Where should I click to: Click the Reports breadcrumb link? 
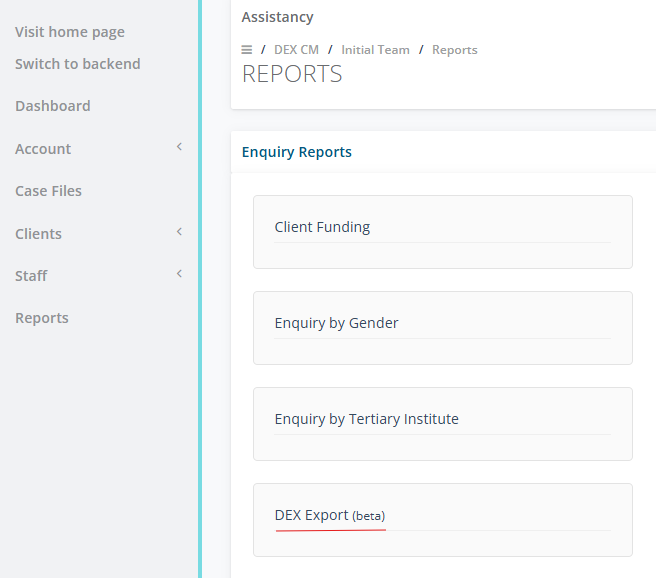455,50
